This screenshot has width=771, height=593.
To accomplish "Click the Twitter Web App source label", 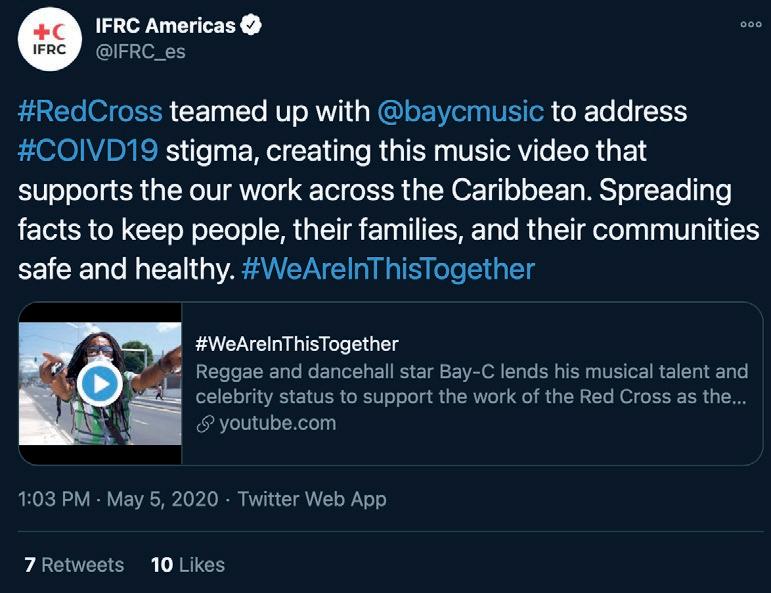I will (x=314, y=499).
